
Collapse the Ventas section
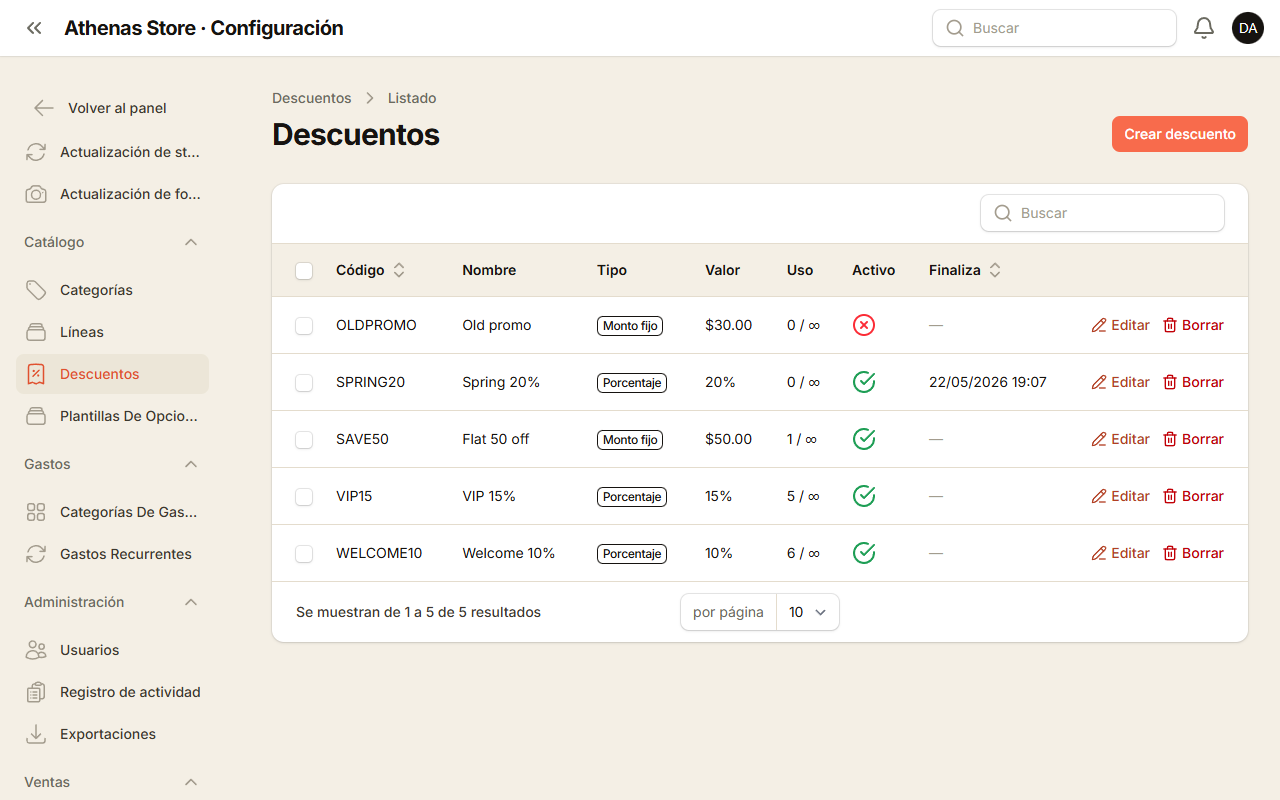[191, 782]
